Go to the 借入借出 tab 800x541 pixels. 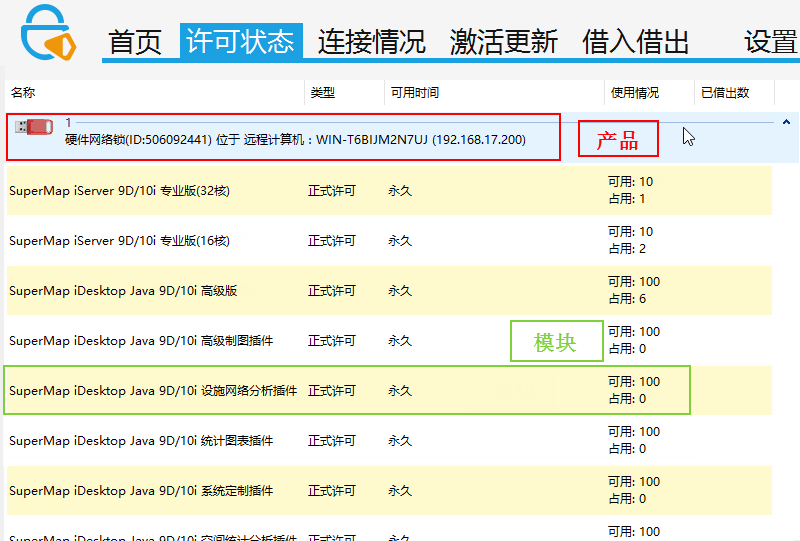[636, 41]
